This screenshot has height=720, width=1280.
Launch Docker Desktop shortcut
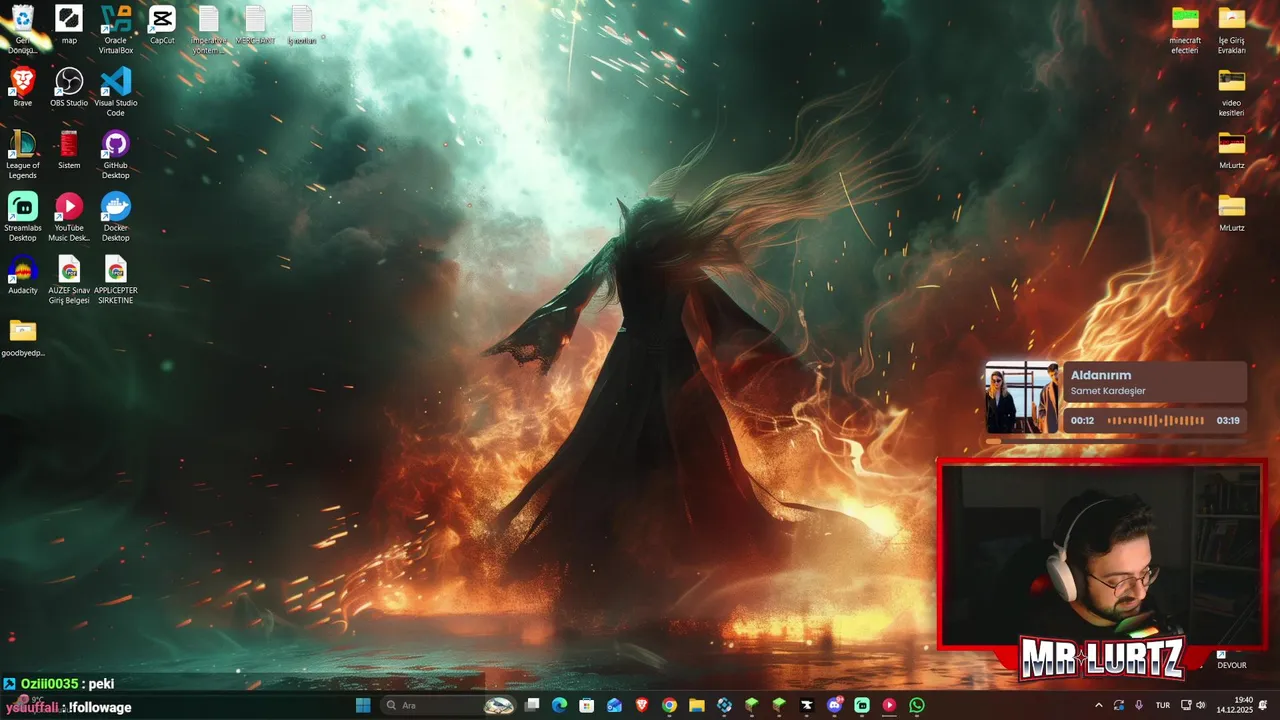[116, 217]
